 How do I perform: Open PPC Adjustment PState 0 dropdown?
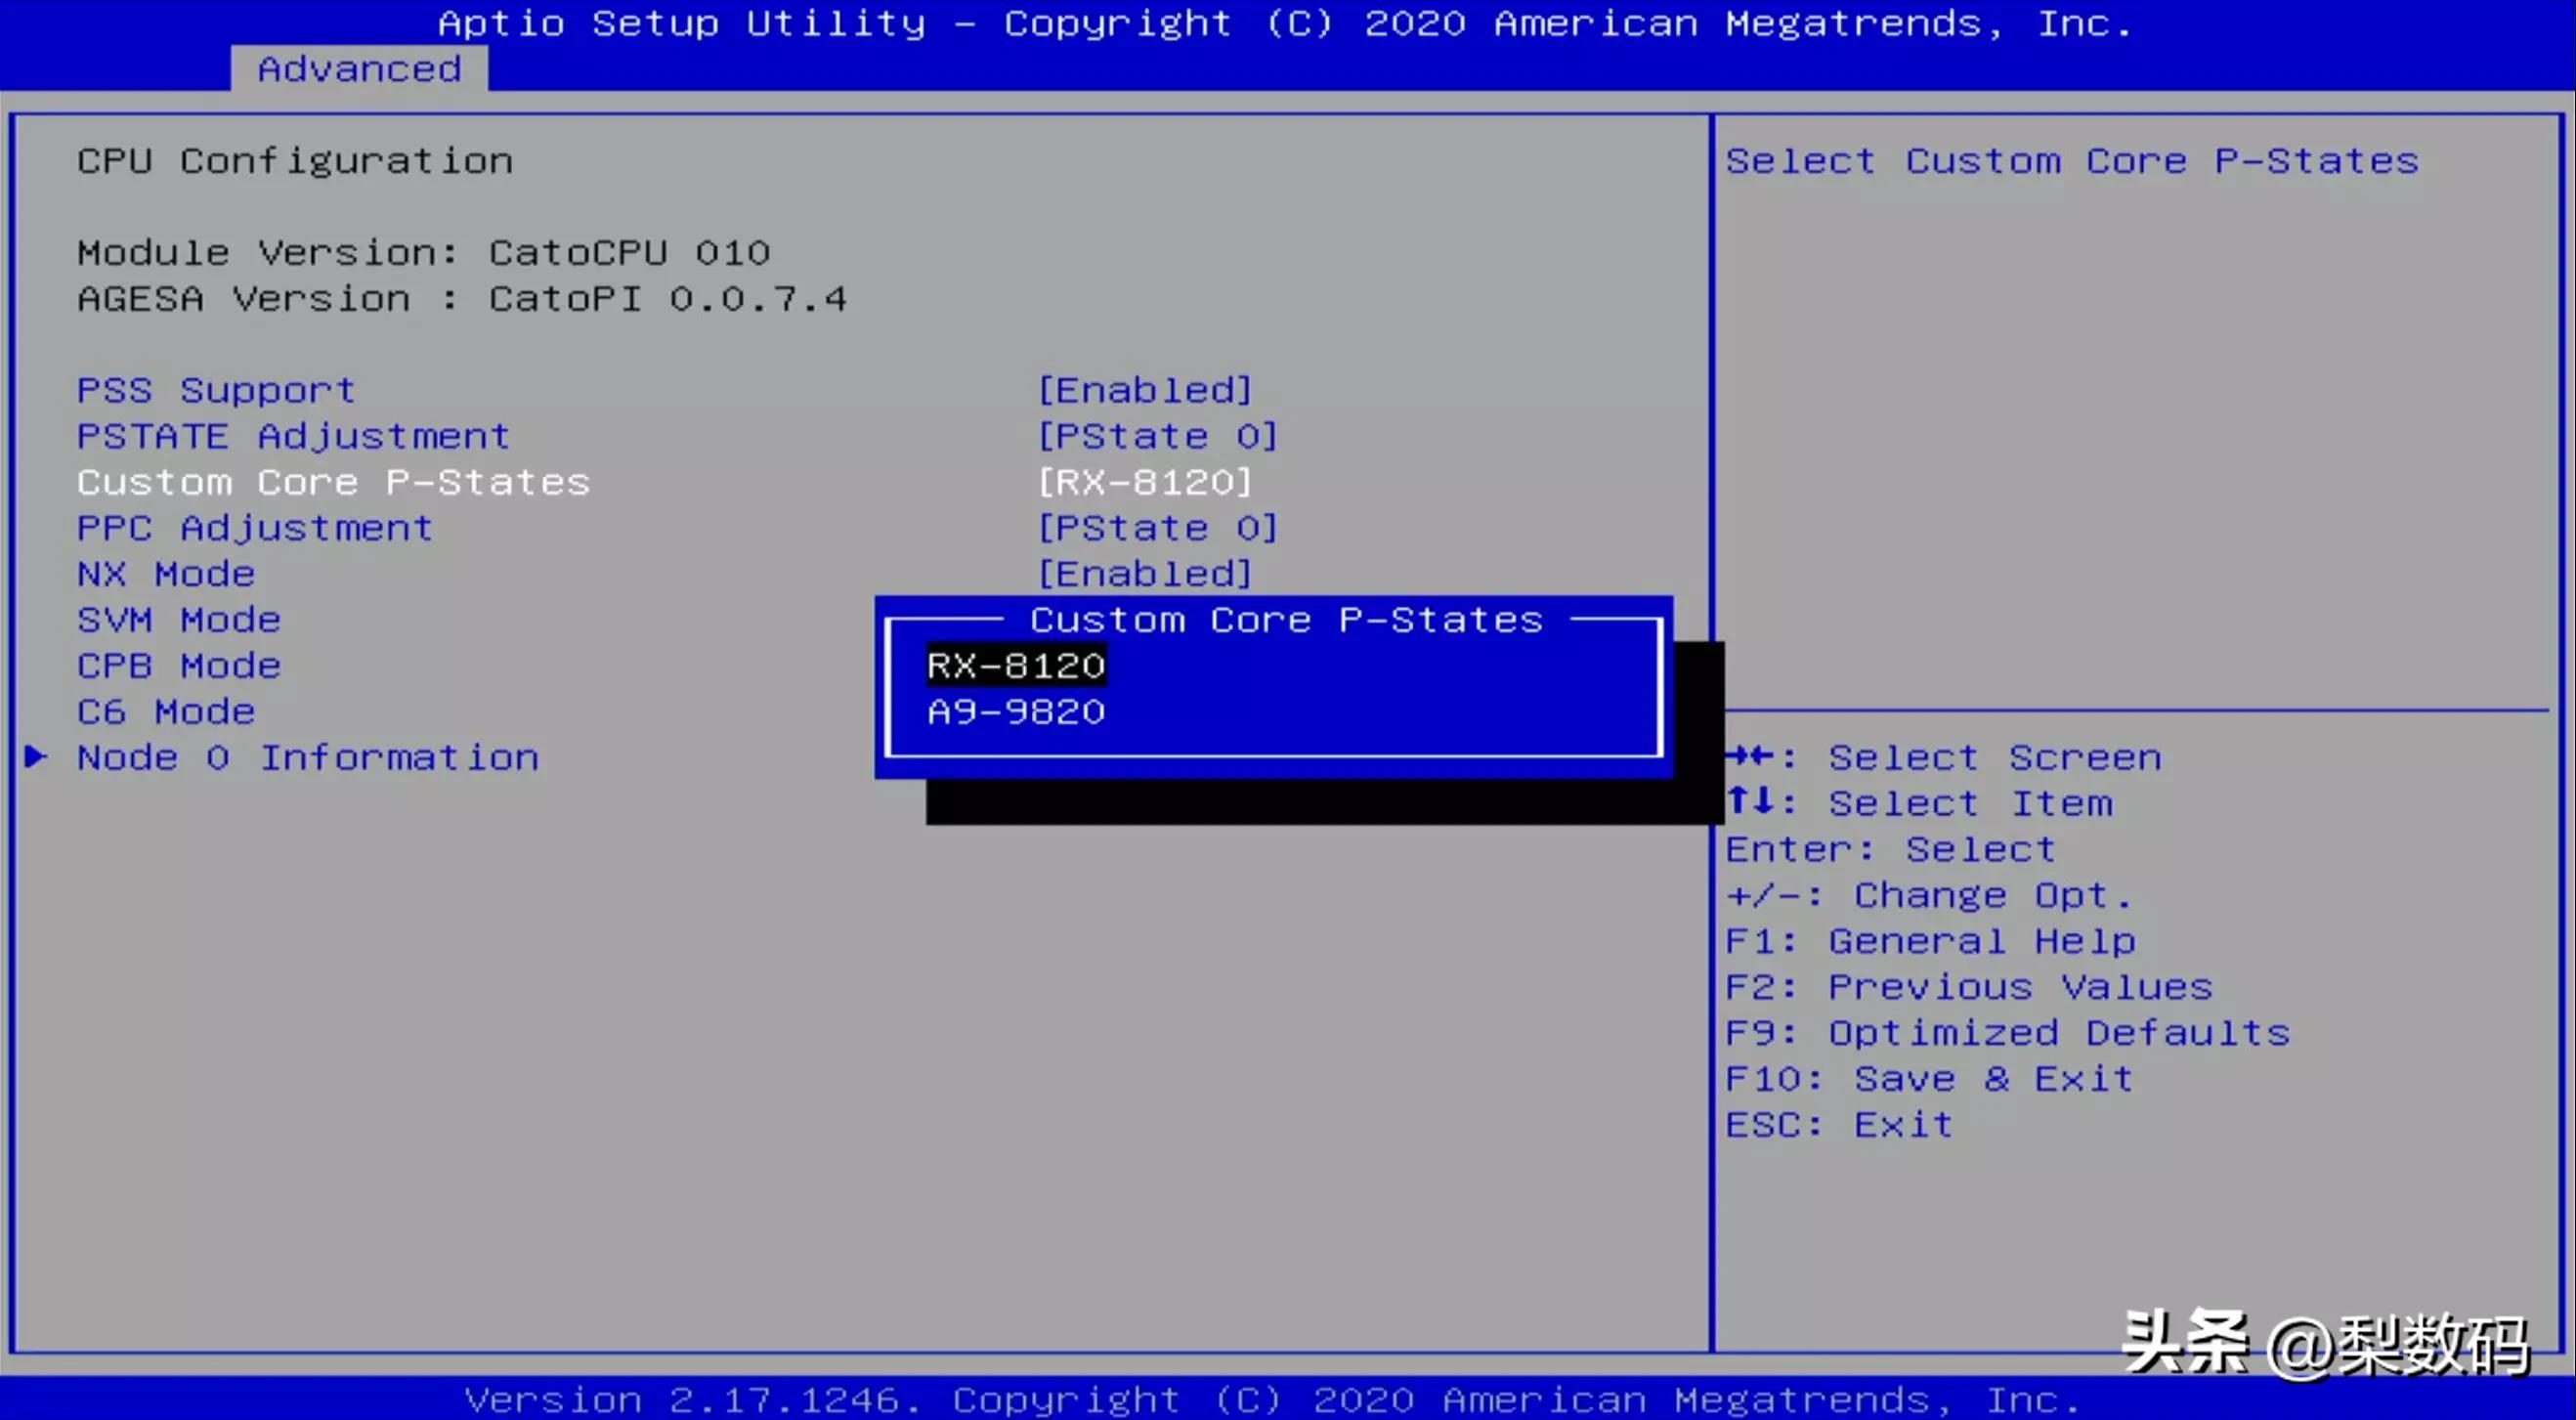(x=1157, y=528)
